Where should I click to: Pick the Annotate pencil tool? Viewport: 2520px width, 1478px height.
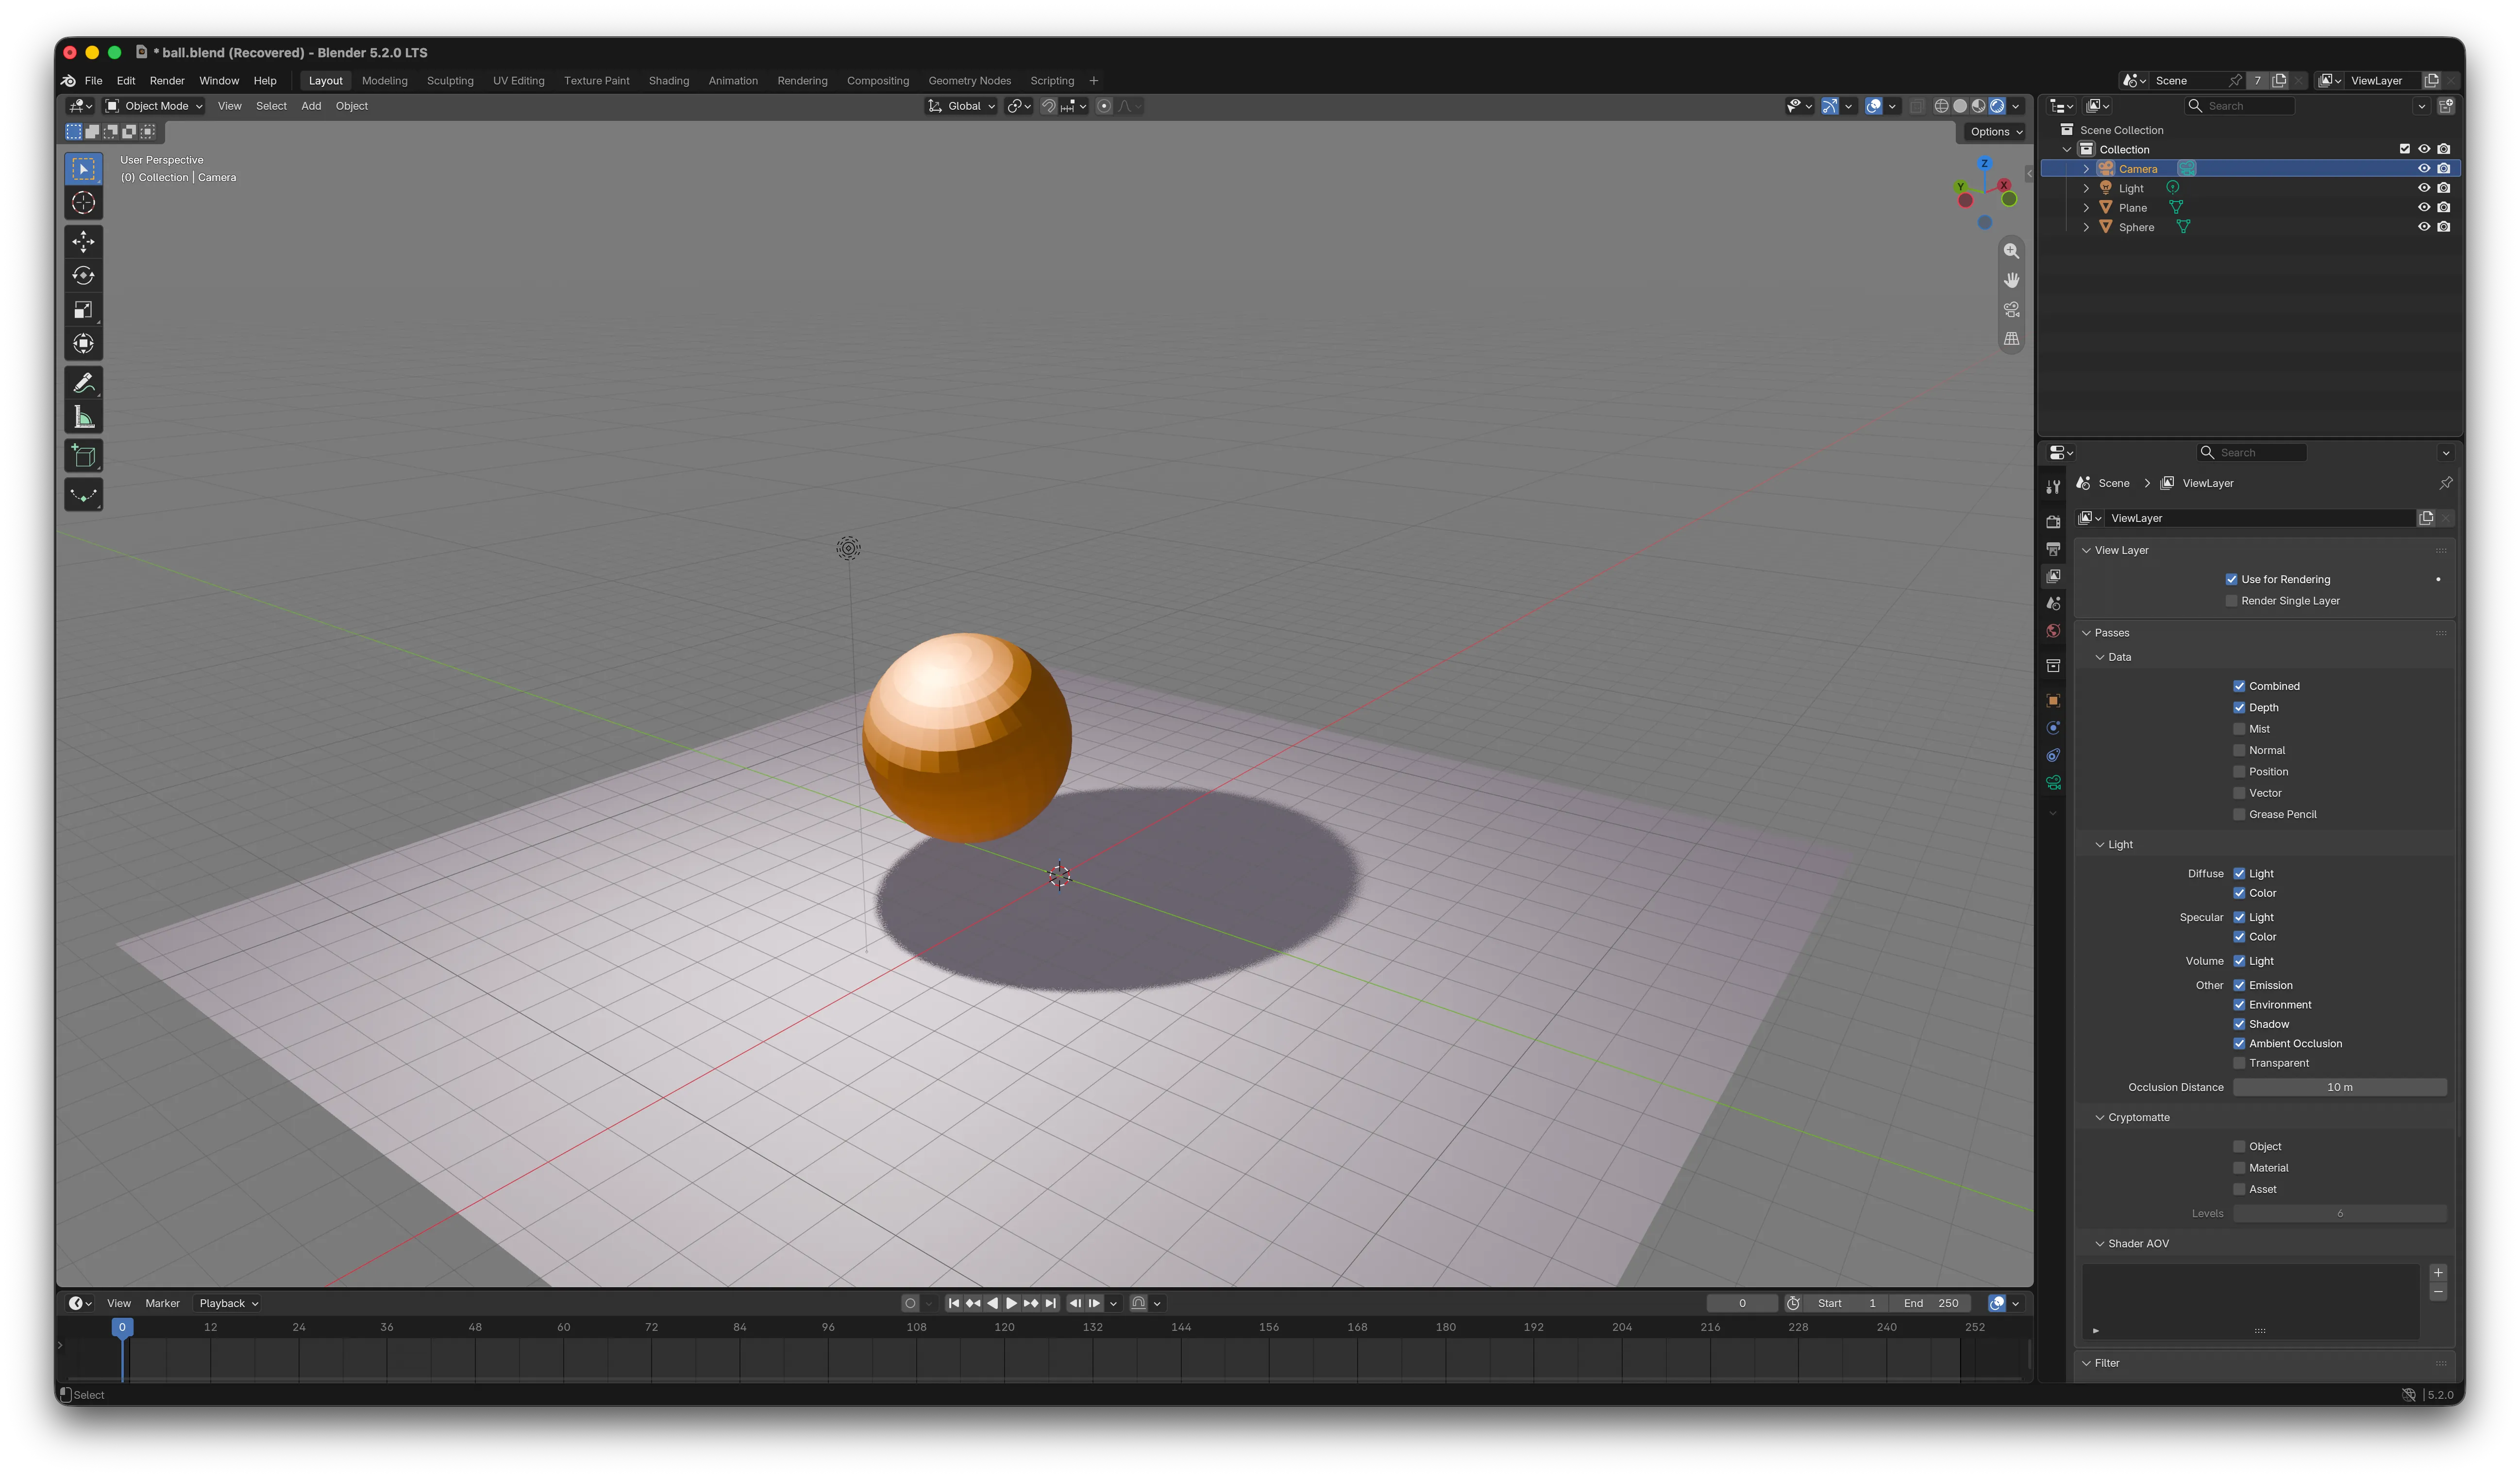coord(84,383)
